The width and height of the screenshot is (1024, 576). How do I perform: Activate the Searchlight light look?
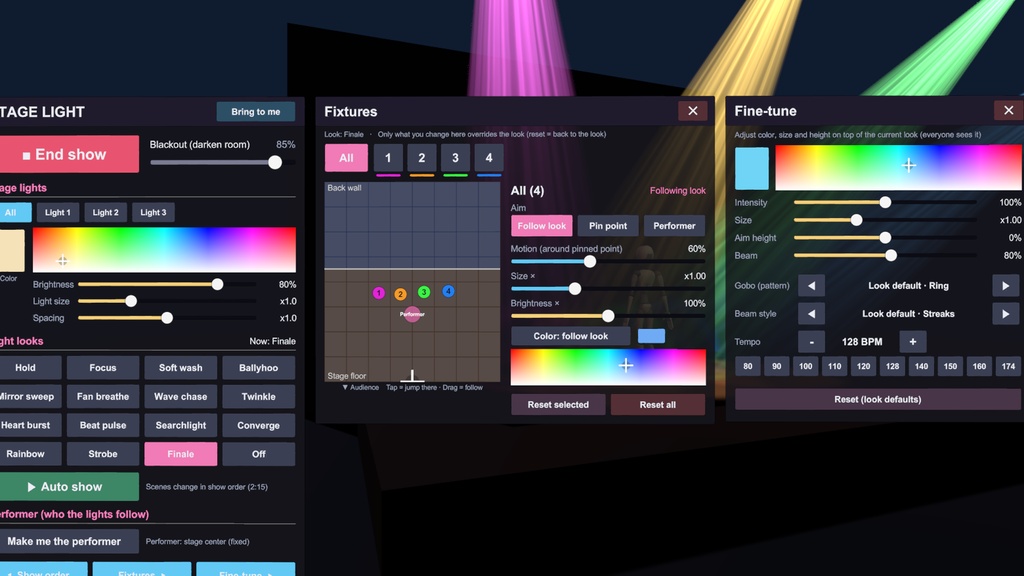(x=180, y=425)
